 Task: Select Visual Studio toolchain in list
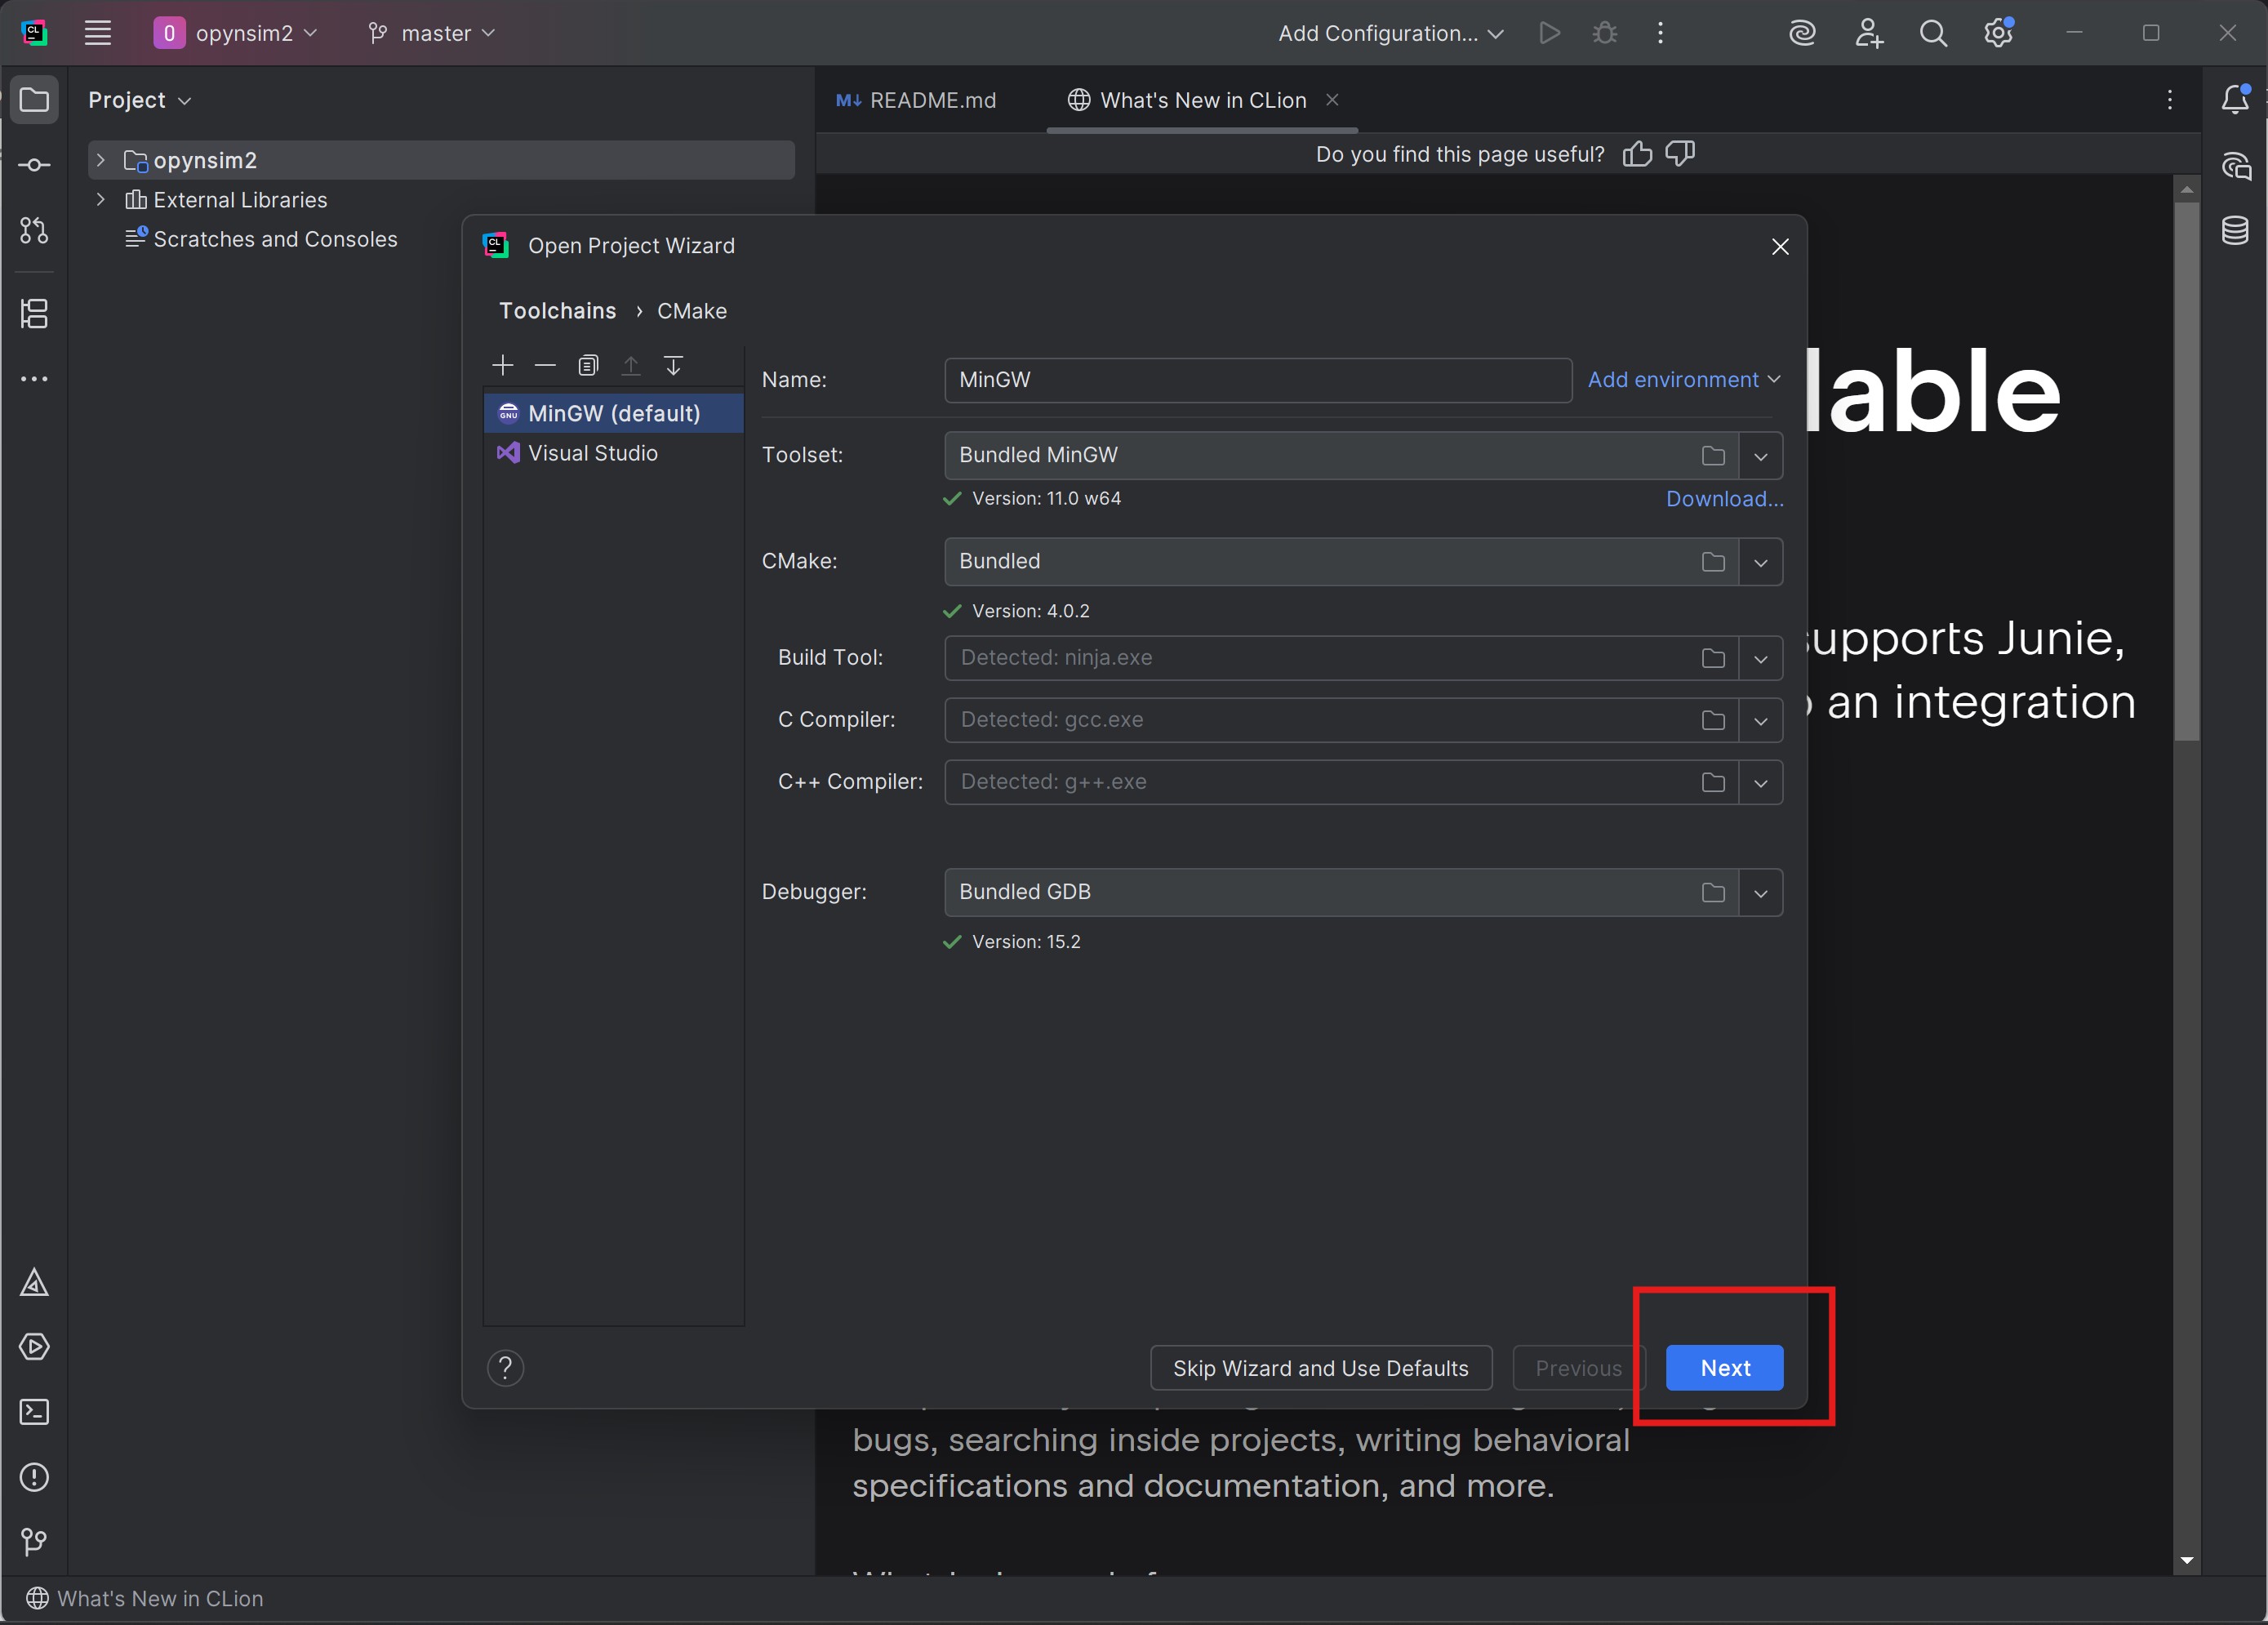(x=592, y=453)
